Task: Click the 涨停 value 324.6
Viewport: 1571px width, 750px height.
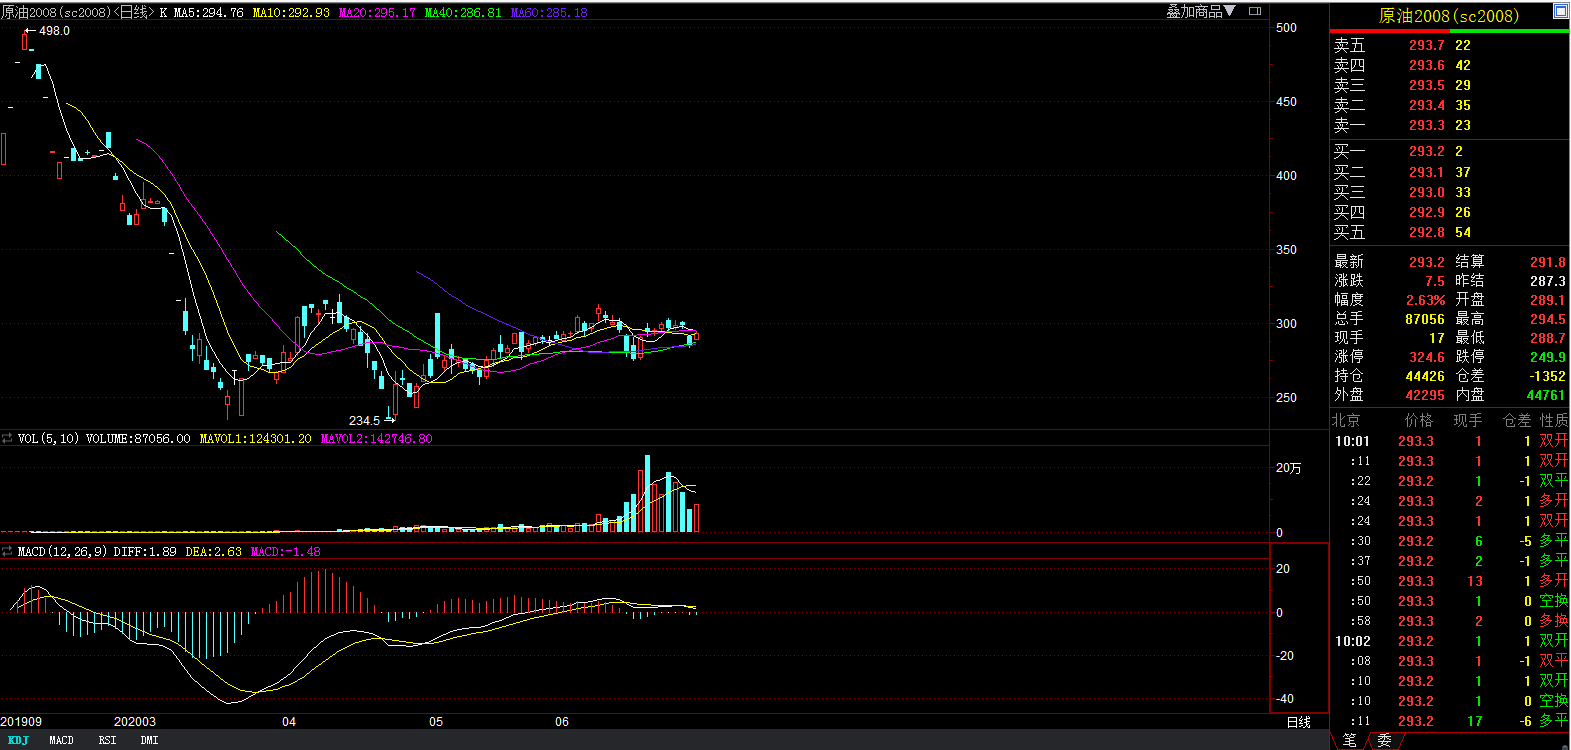Action: click(x=1426, y=357)
